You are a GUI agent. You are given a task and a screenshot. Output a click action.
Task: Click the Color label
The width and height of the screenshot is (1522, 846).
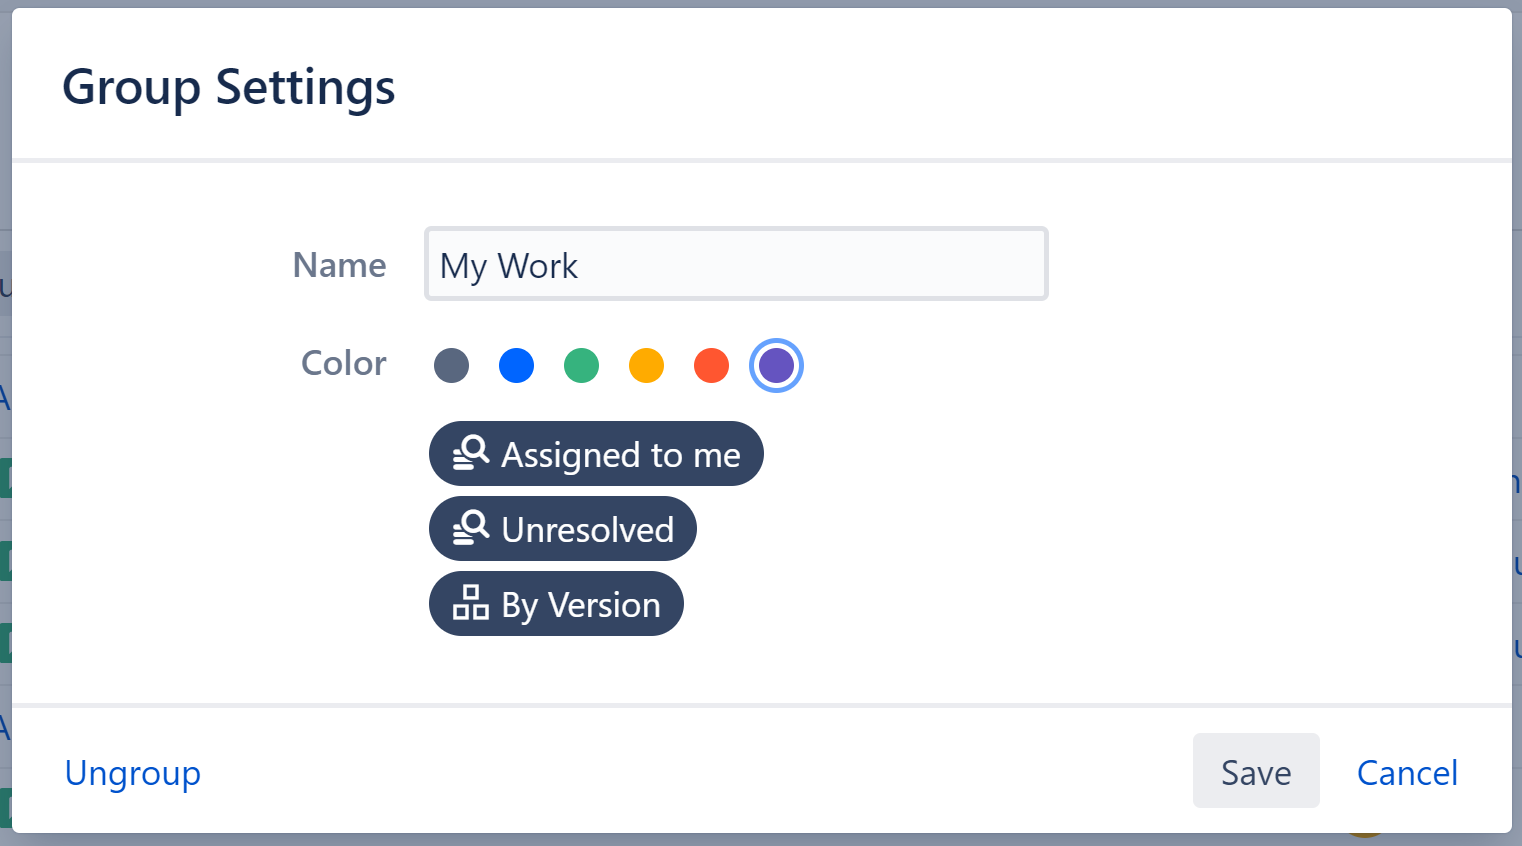(x=343, y=363)
